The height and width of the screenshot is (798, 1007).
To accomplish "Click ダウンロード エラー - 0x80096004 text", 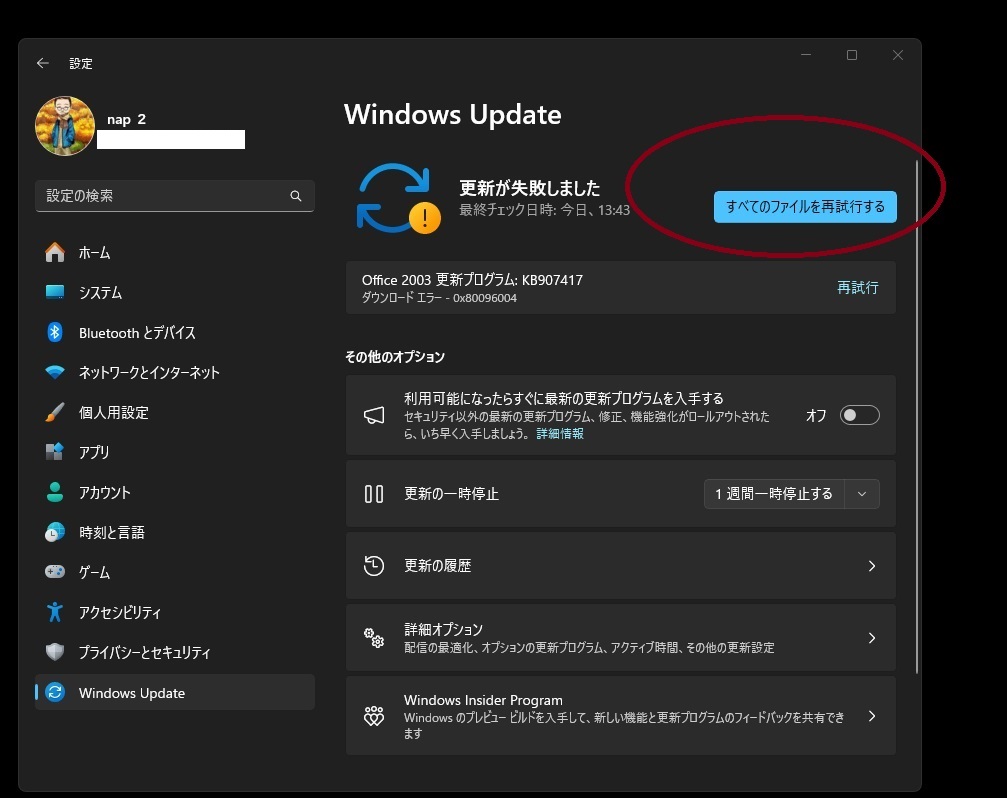I will [439, 298].
